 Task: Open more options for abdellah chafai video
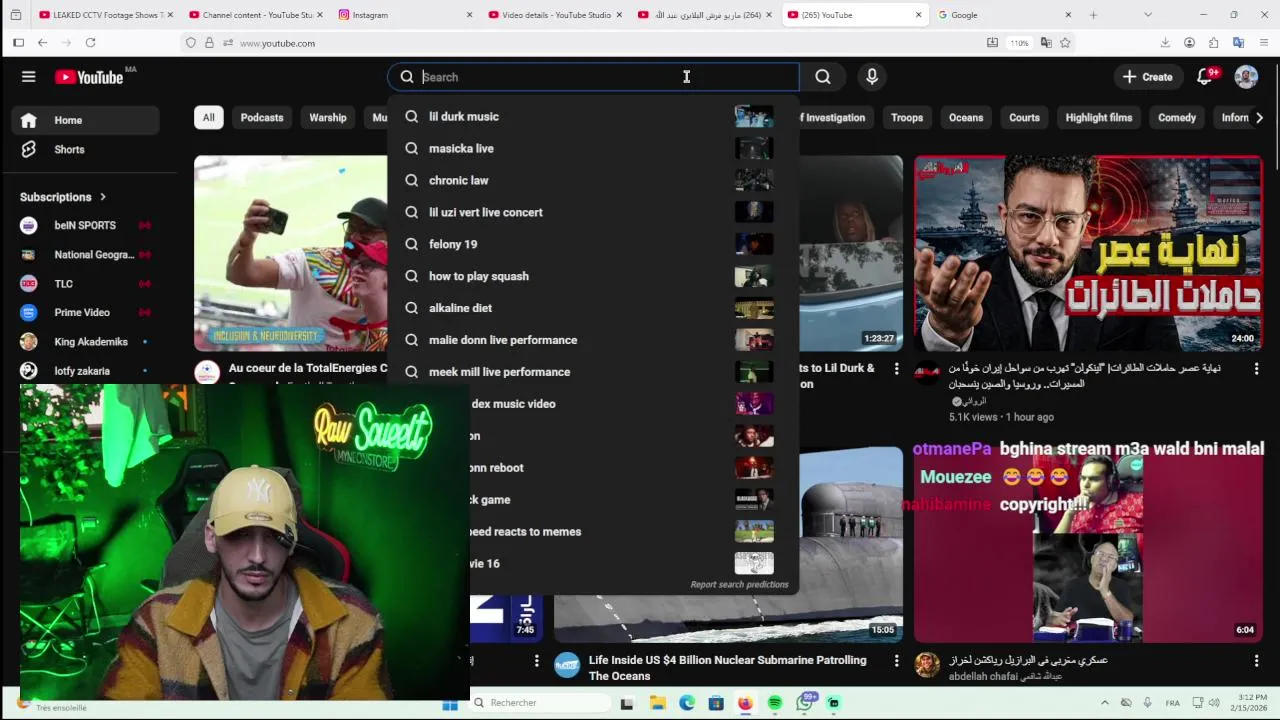(x=1257, y=661)
